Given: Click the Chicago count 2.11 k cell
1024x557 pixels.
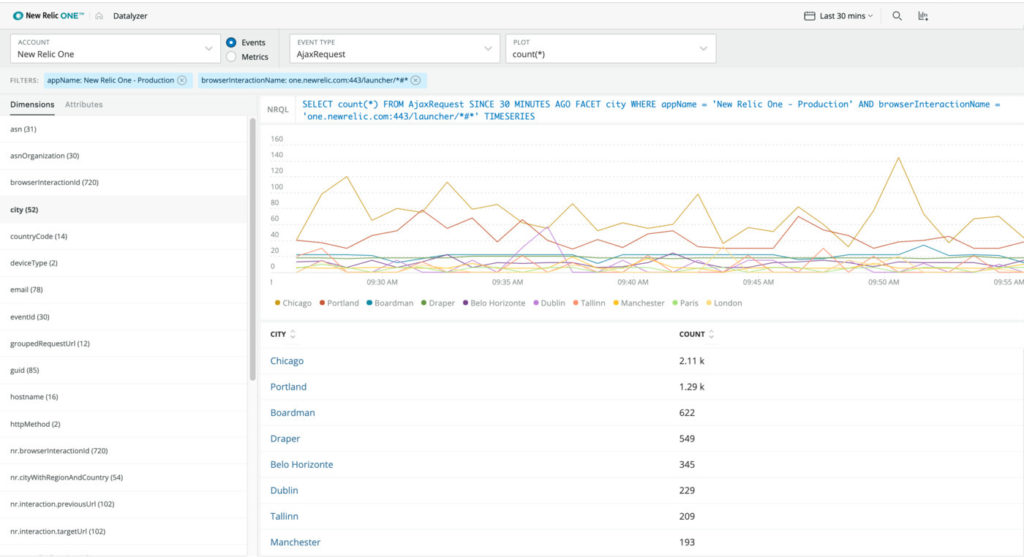Looking at the screenshot, I should pos(692,360).
